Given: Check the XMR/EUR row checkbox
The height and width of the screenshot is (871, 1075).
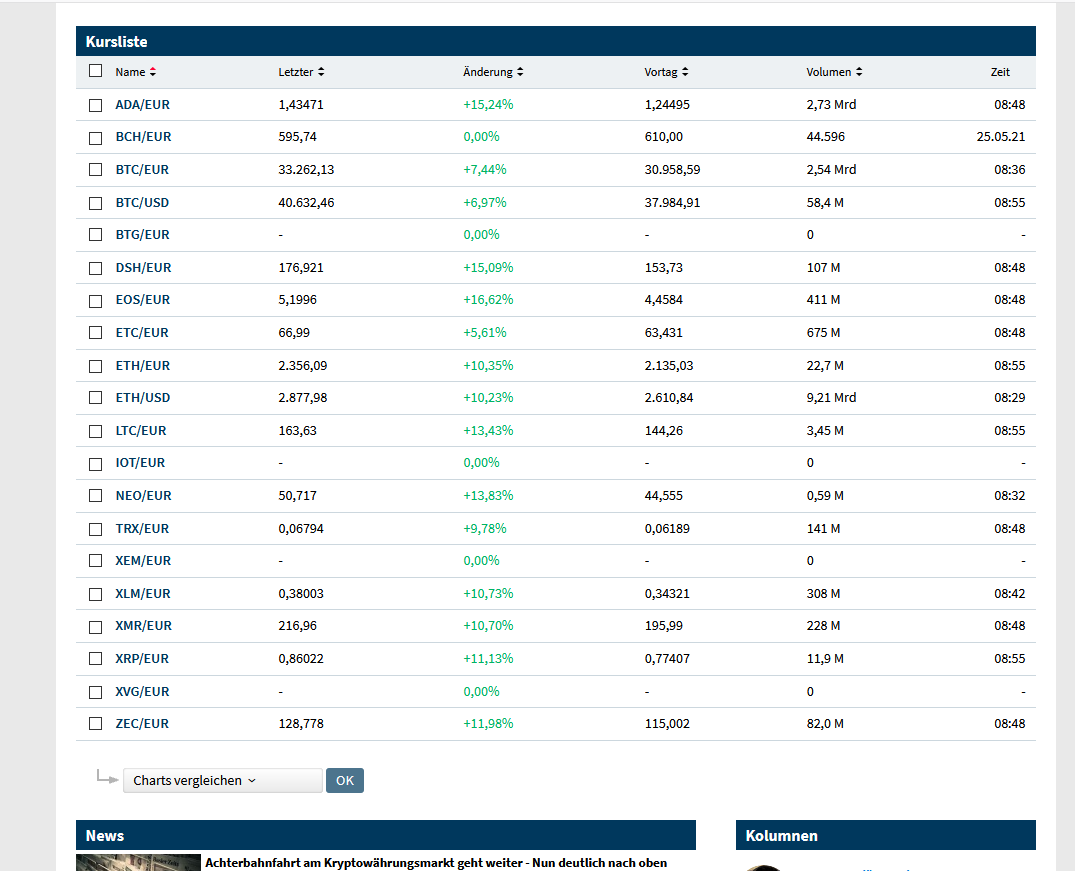Looking at the screenshot, I should pos(95,627).
